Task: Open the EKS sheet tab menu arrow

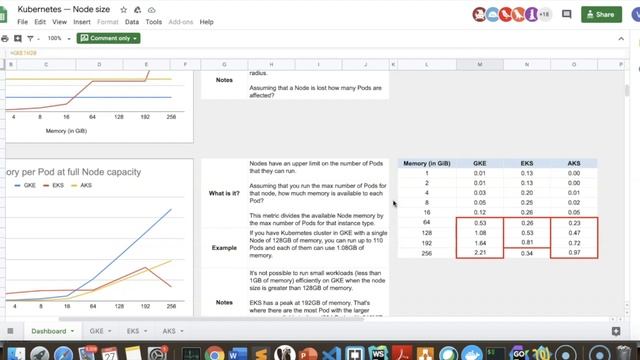Action: 146,331
